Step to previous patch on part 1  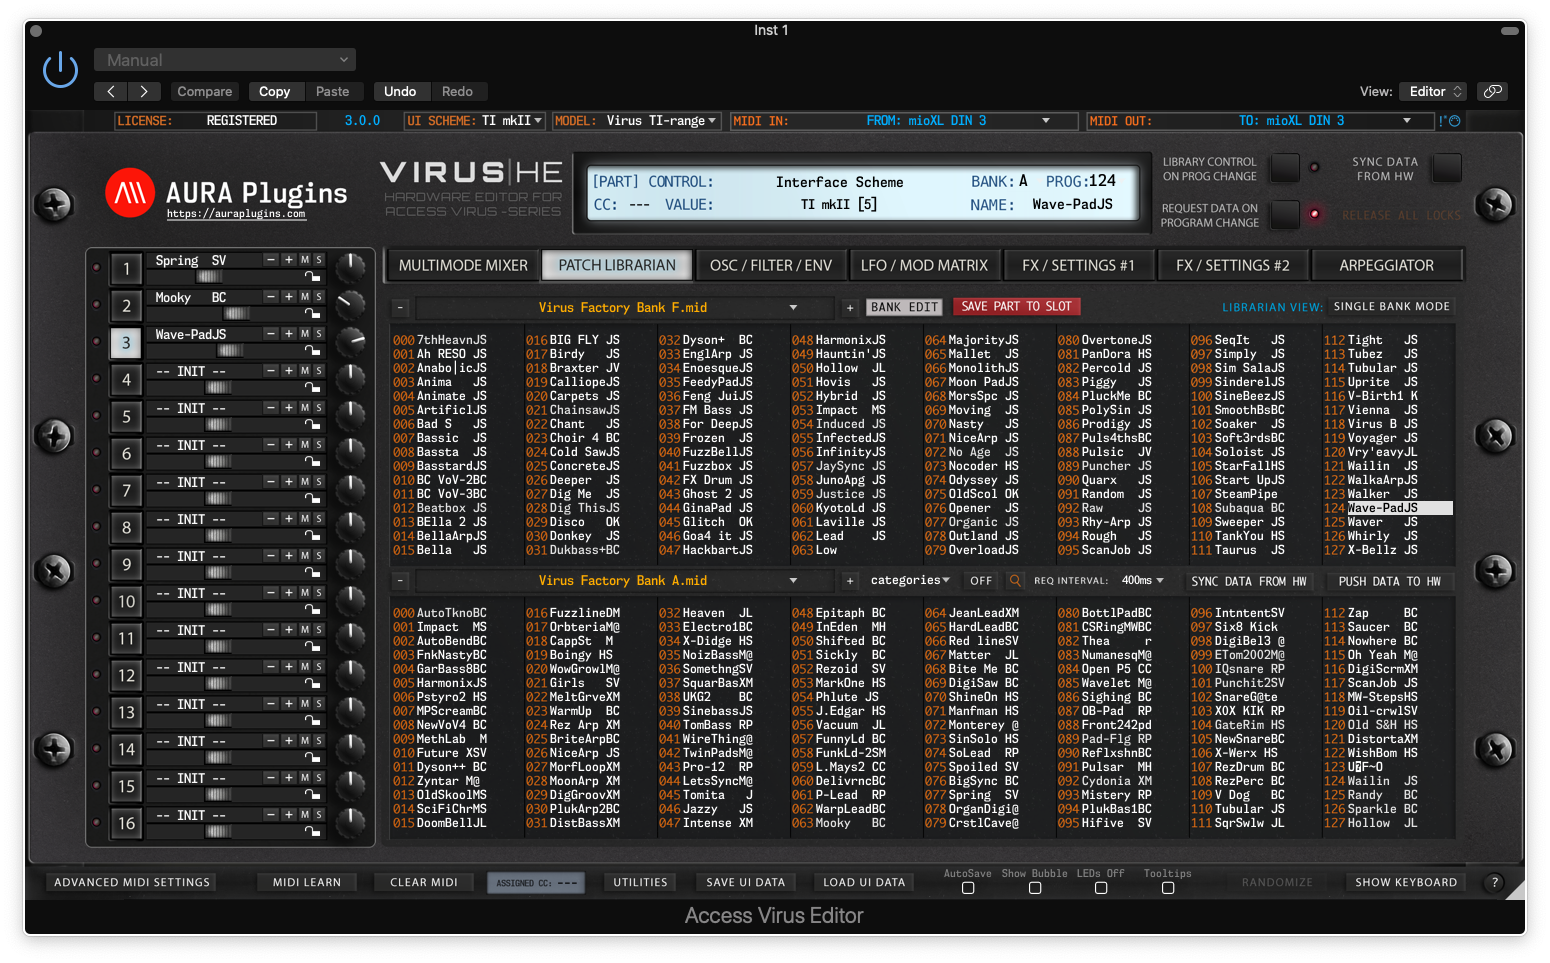pyautogui.click(x=271, y=260)
